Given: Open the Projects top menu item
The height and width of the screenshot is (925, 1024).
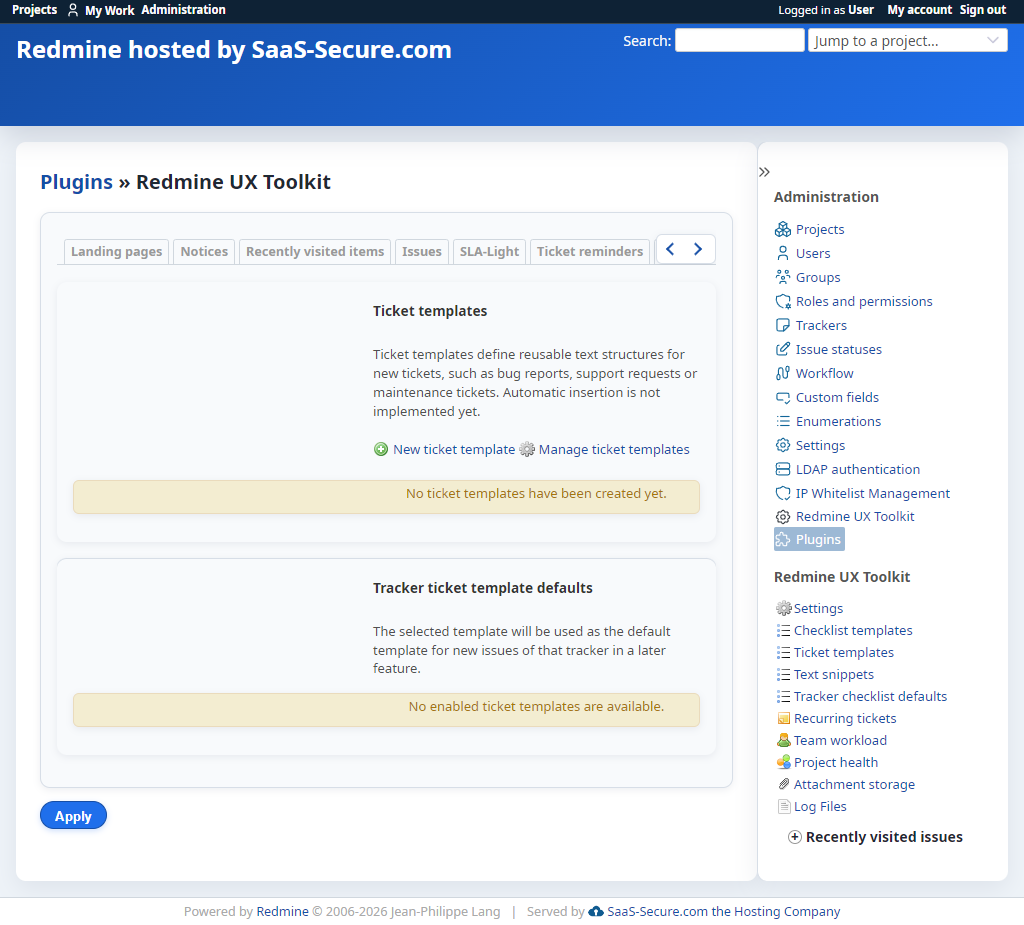Looking at the screenshot, I should [35, 10].
